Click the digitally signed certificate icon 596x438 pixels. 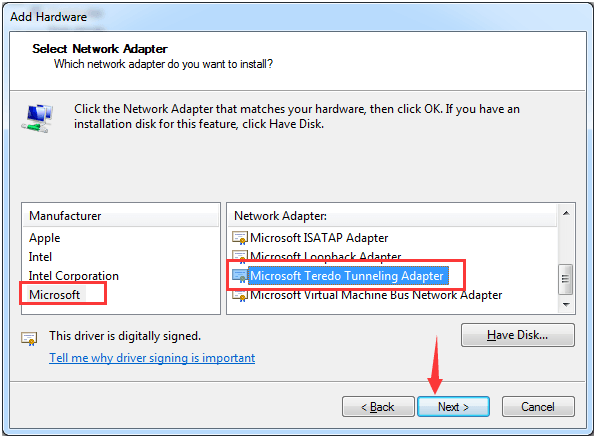(x=29, y=338)
